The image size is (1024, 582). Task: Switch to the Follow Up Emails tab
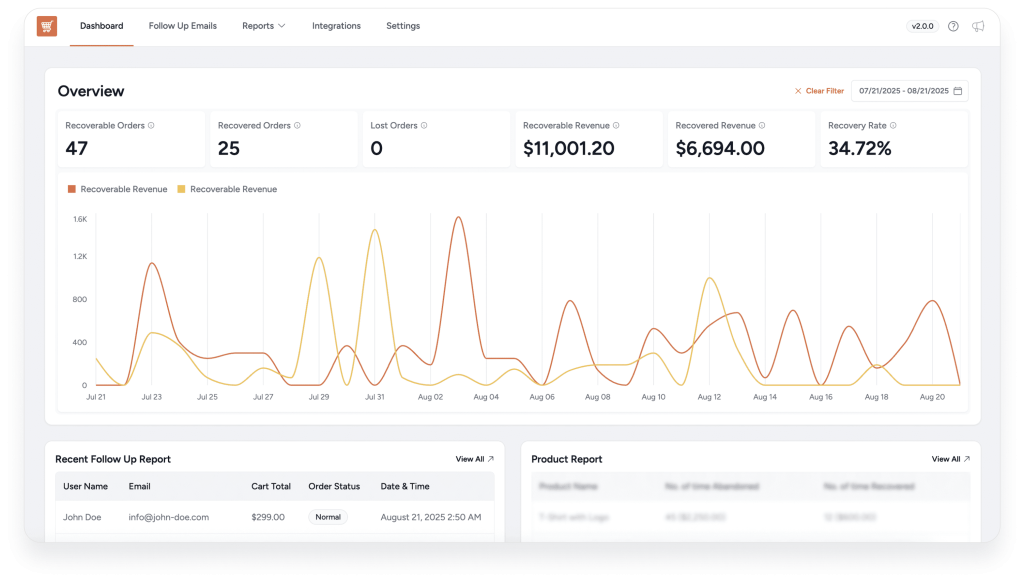(182, 26)
